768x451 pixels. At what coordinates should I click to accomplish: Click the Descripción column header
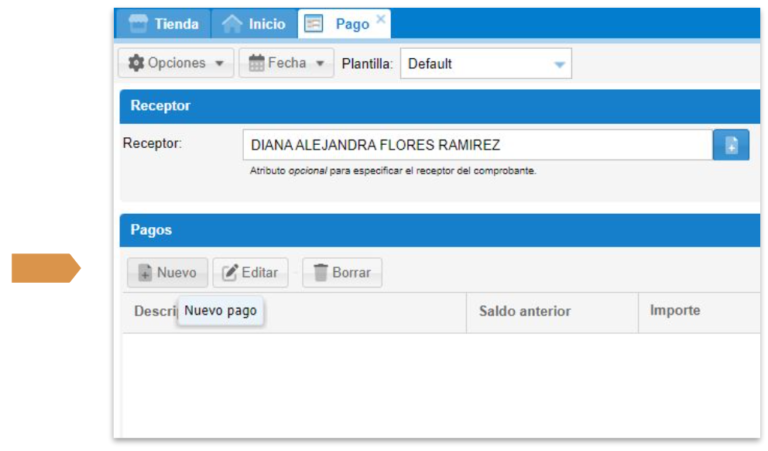(x=148, y=311)
